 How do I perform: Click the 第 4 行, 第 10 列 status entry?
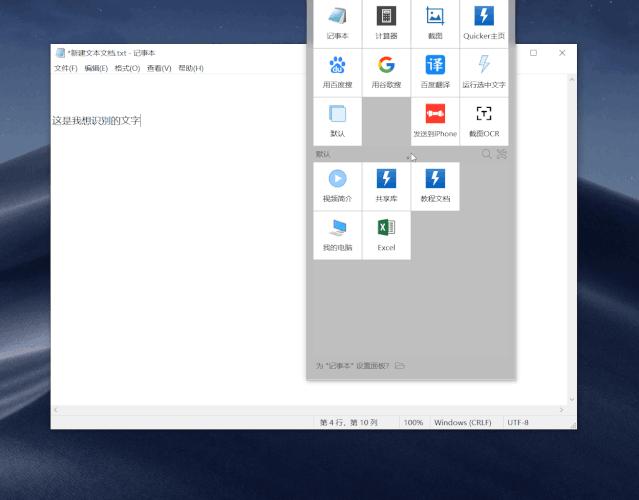(x=349, y=423)
